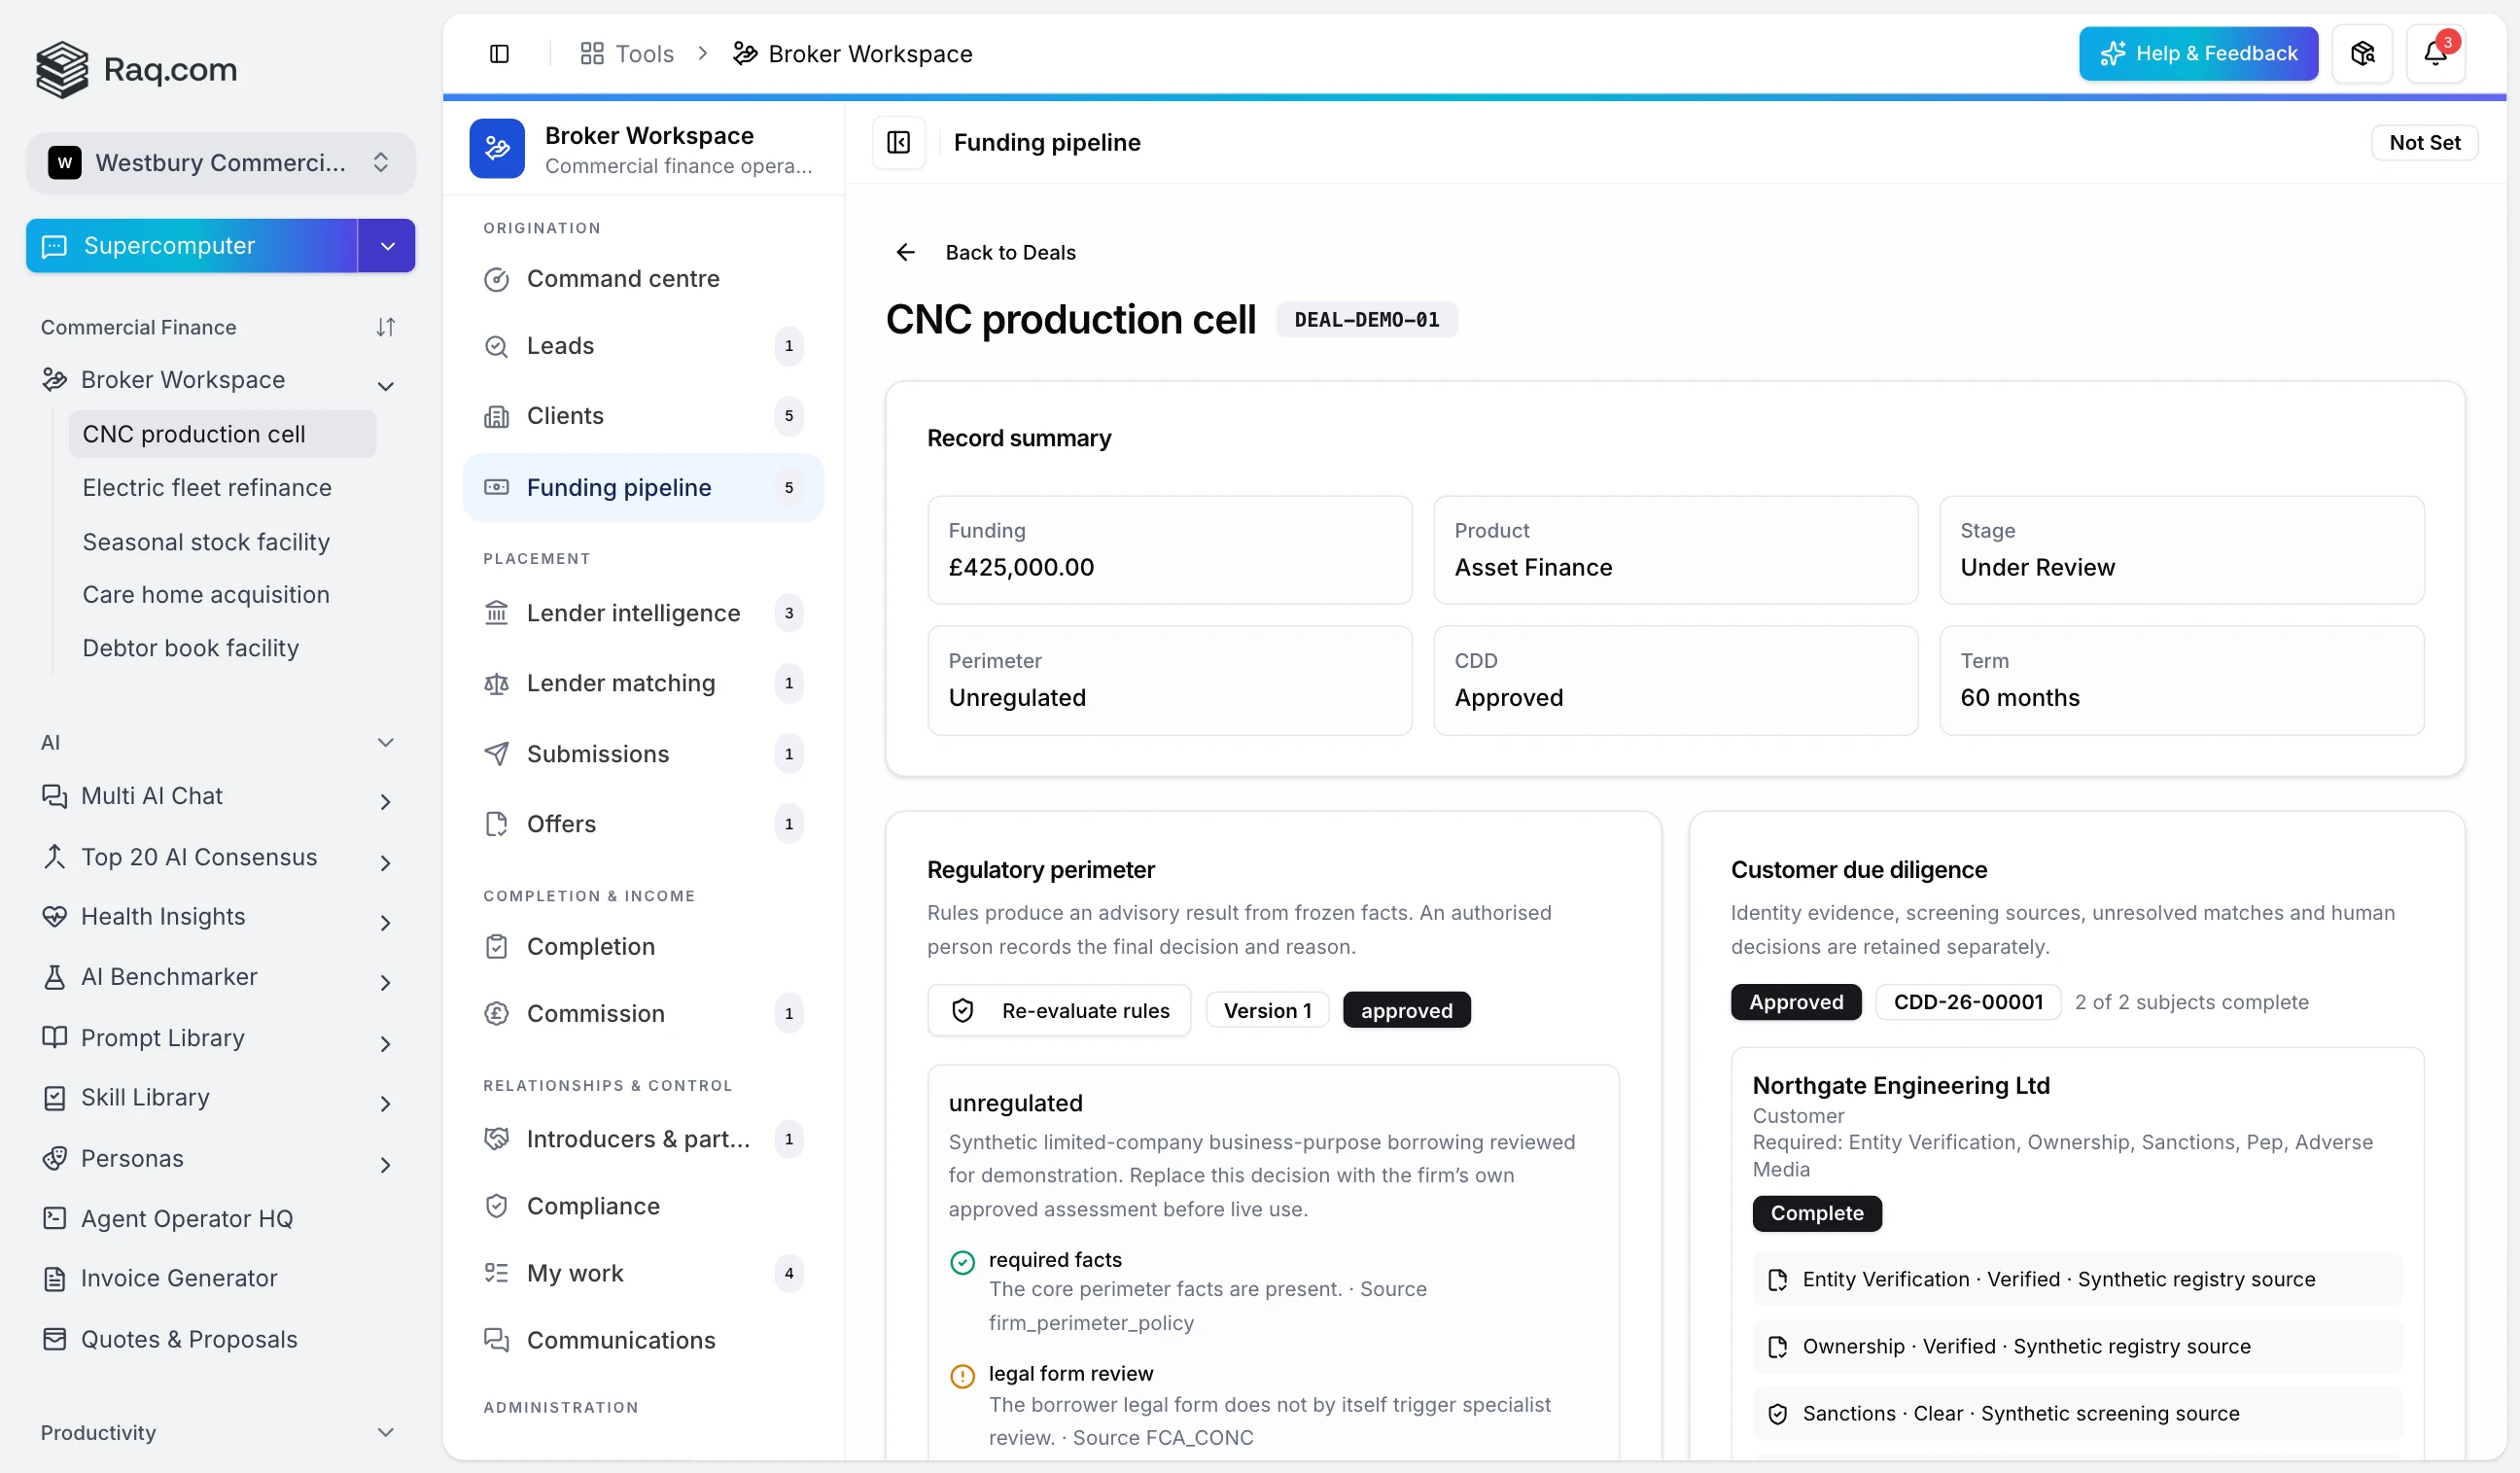Click the Term 60 months card

pos(2181,680)
